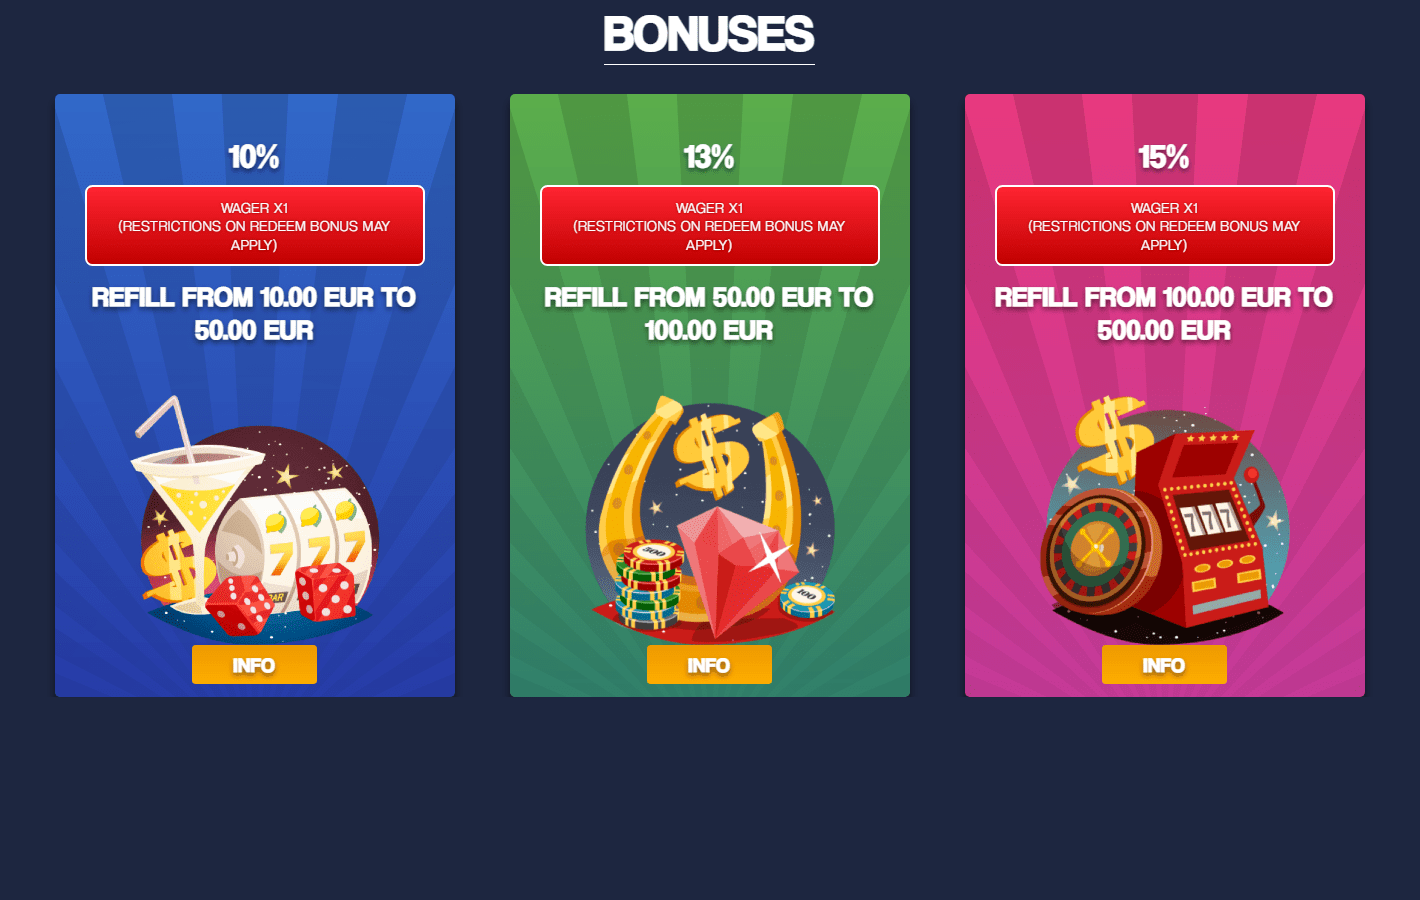Screen dimensions: 1420x900
Task: Select INFO on the 15% bonus card
Action: (x=1164, y=664)
